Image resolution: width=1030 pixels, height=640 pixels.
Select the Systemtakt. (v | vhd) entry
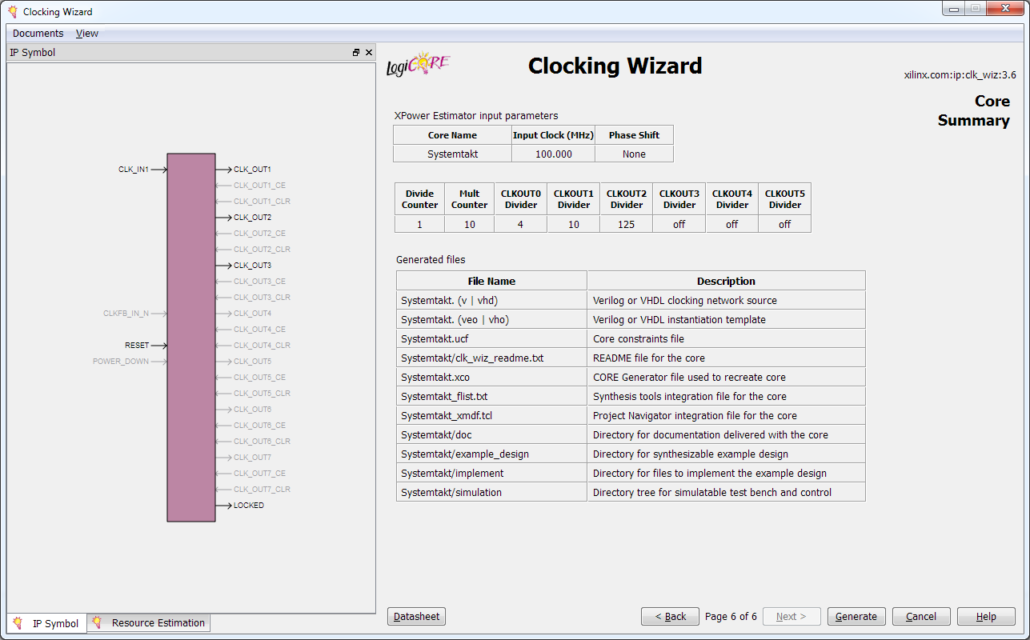(449, 300)
